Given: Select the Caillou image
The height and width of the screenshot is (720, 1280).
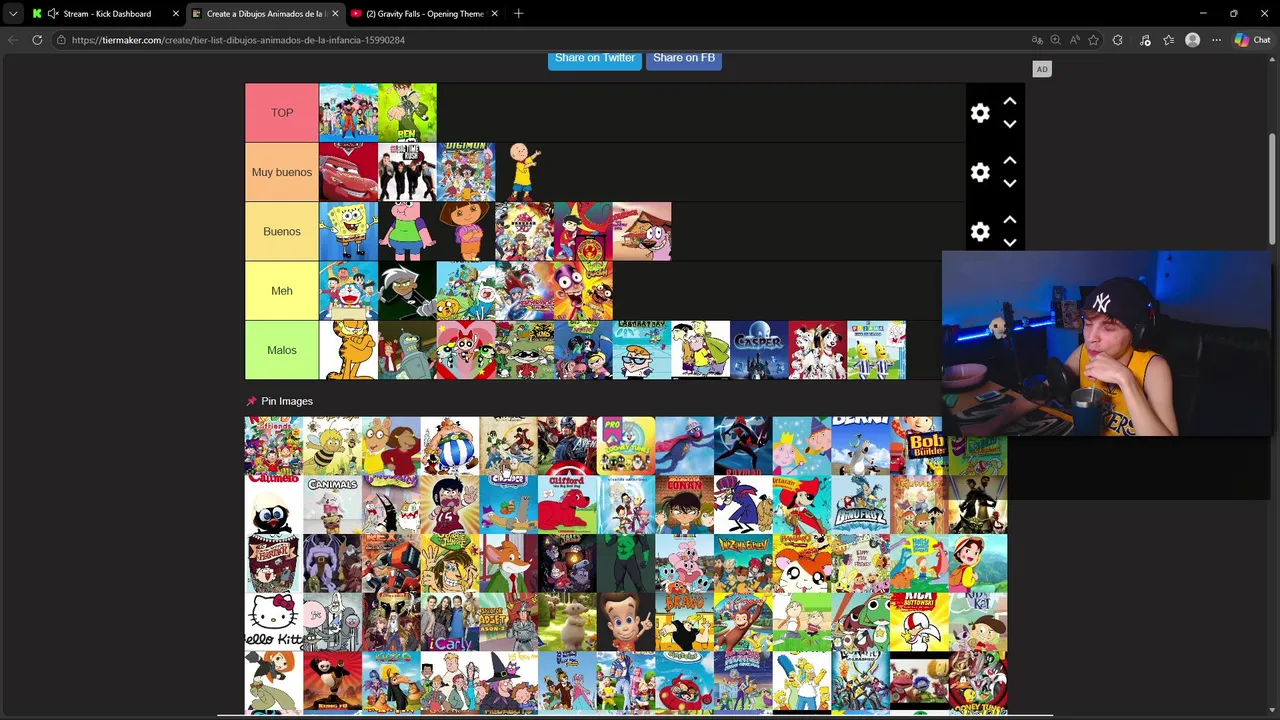Looking at the screenshot, I should (x=524, y=172).
